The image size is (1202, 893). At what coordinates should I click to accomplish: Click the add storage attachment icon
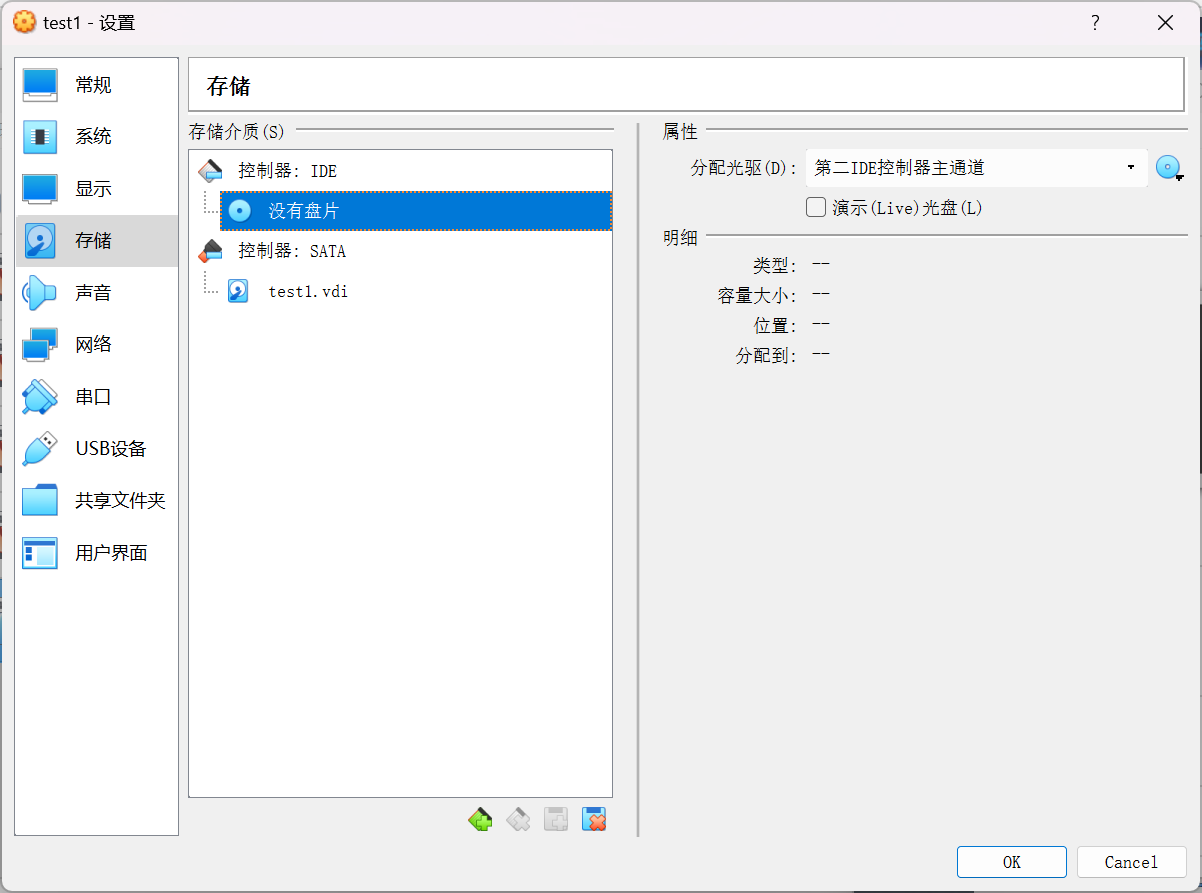click(556, 821)
